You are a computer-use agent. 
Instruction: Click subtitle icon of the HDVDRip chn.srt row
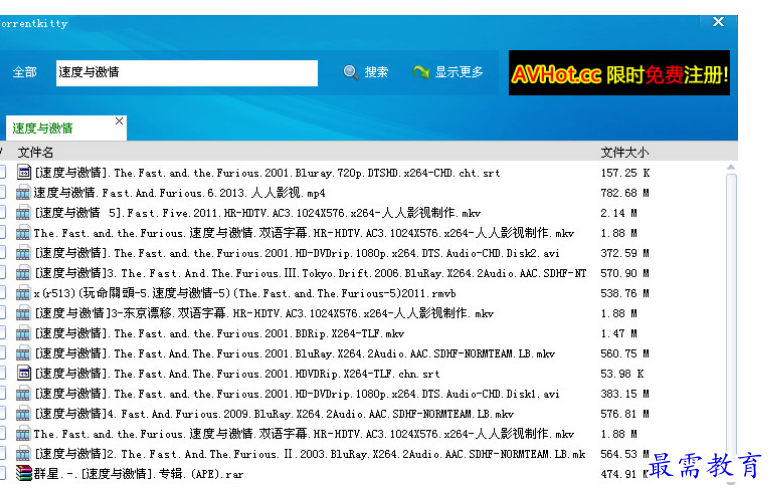pos(23,373)
